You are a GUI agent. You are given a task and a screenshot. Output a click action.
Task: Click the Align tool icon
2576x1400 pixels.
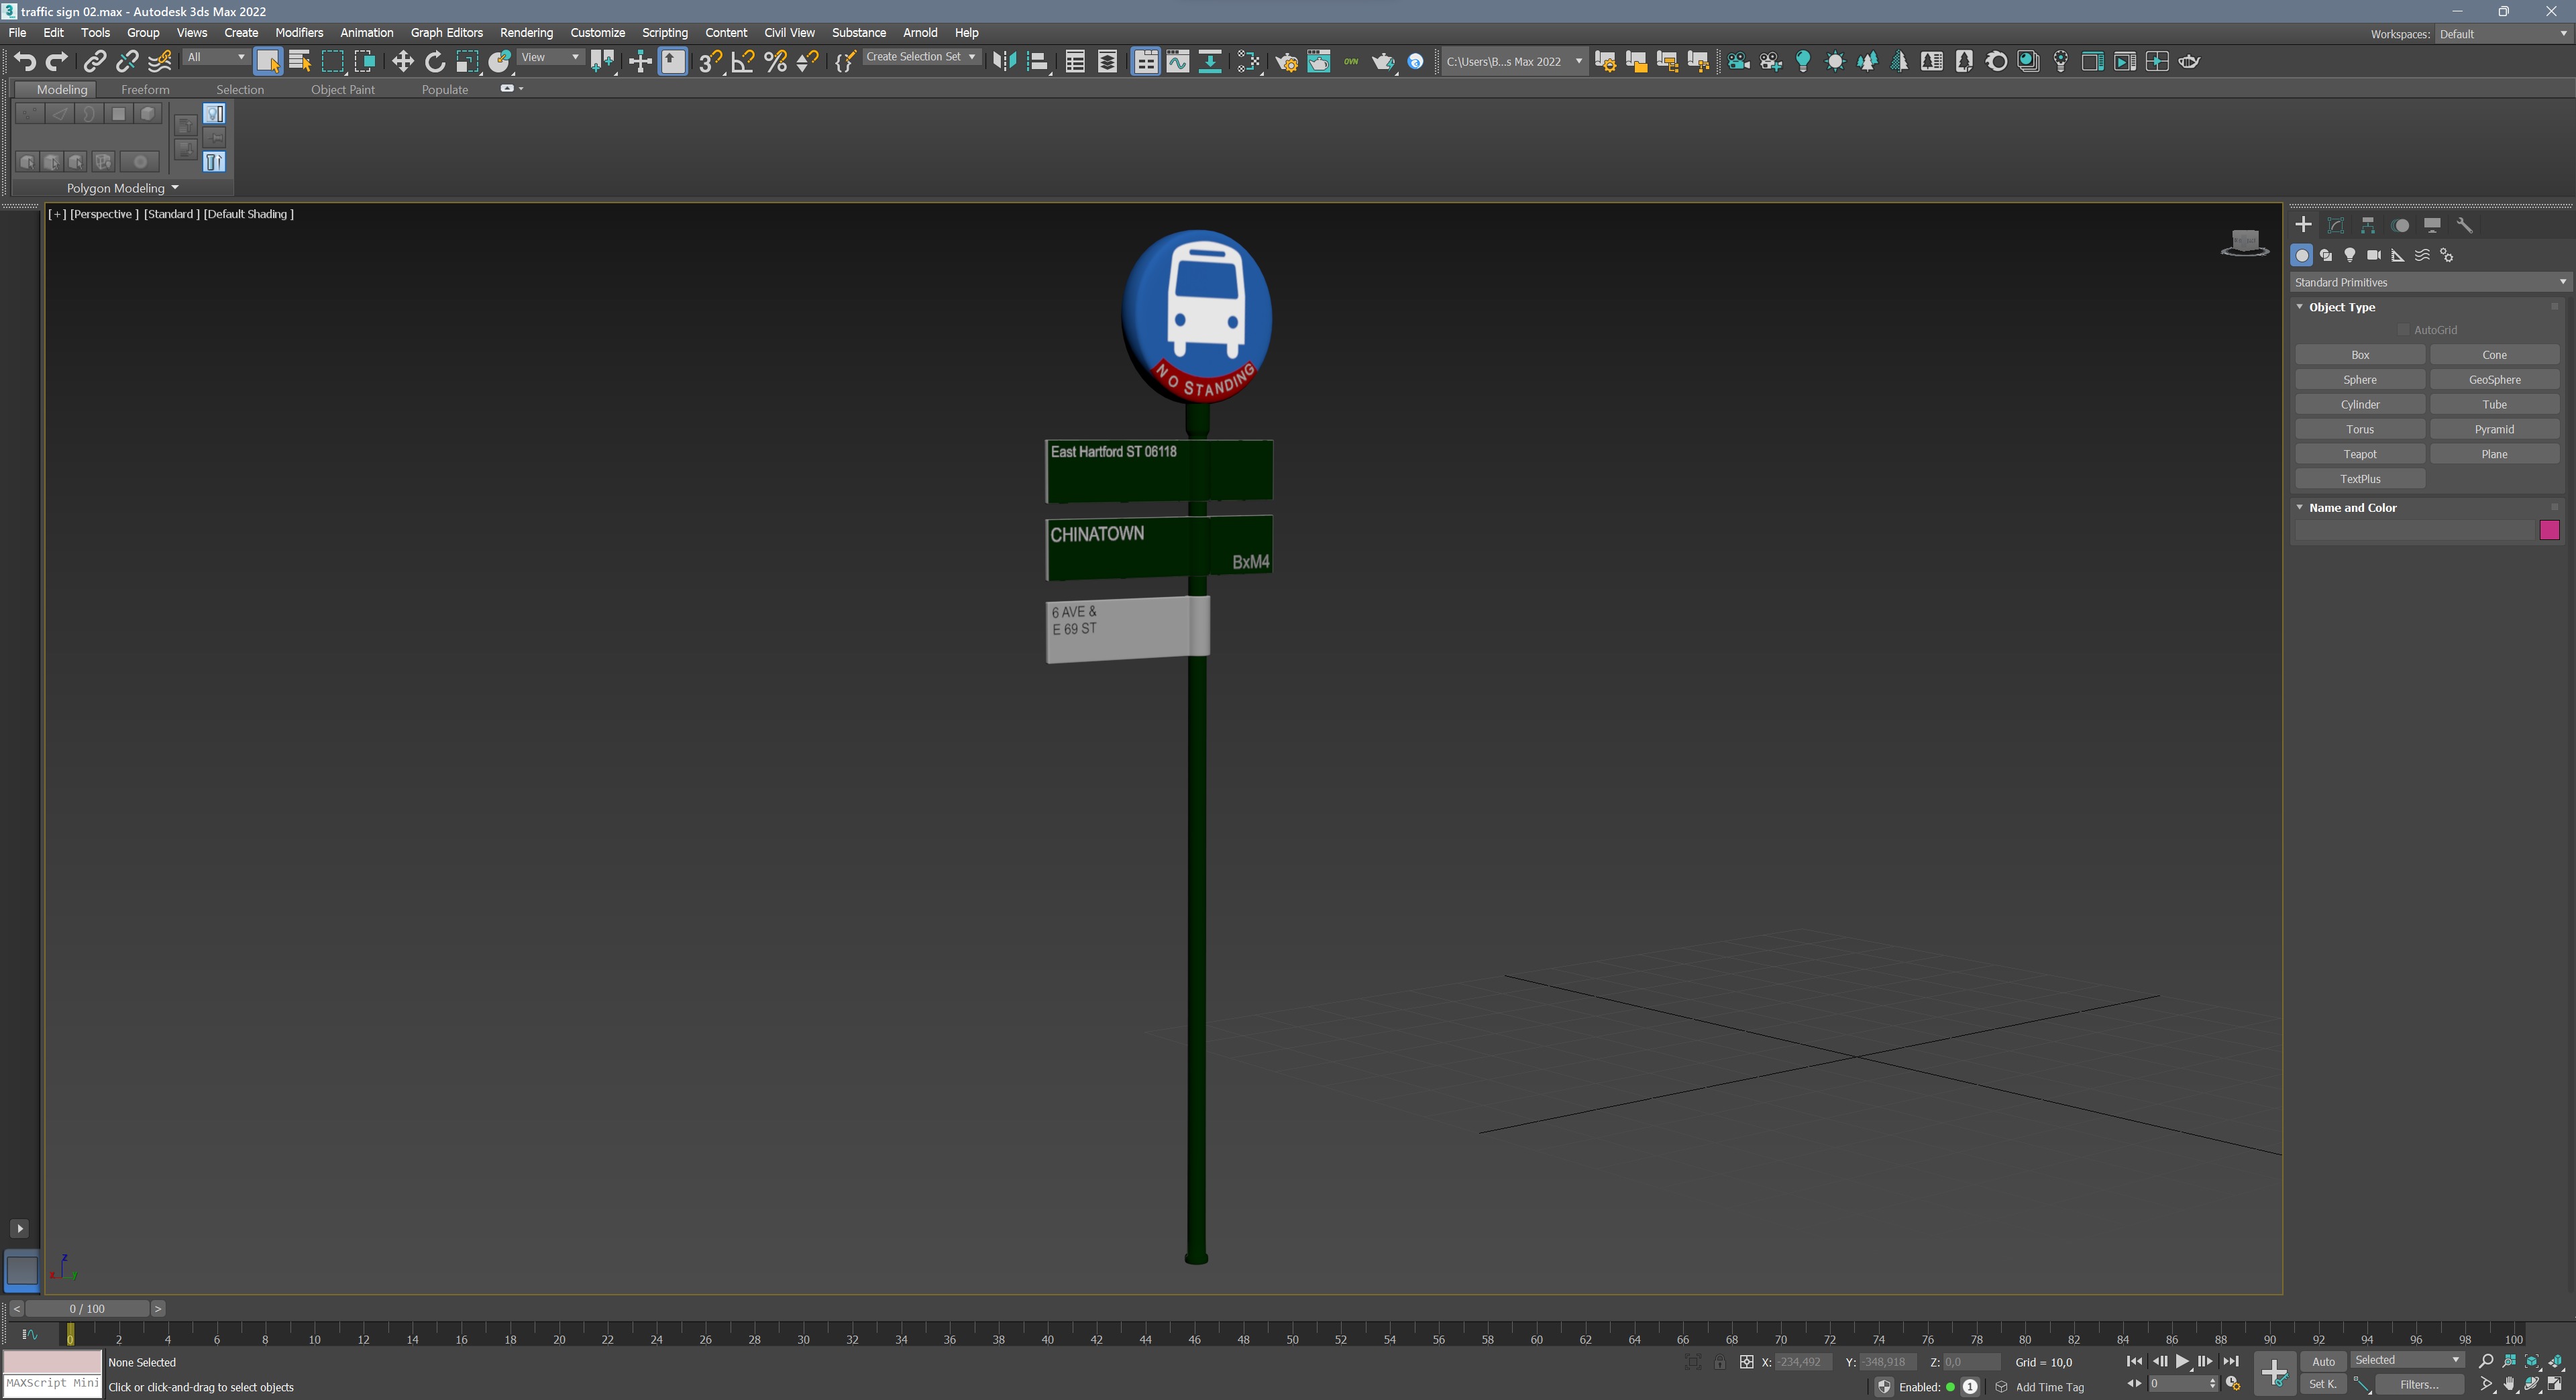tap(1037, 61)
